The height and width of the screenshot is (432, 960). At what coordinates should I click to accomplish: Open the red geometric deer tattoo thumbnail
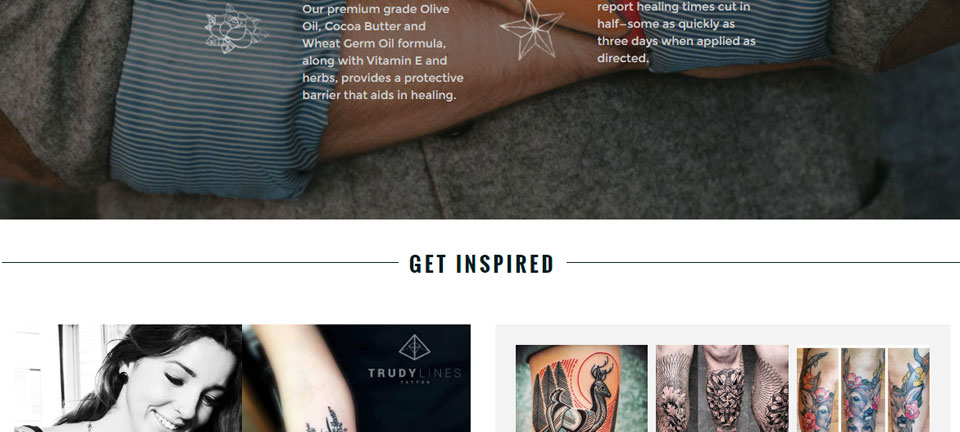coord(581,389)
